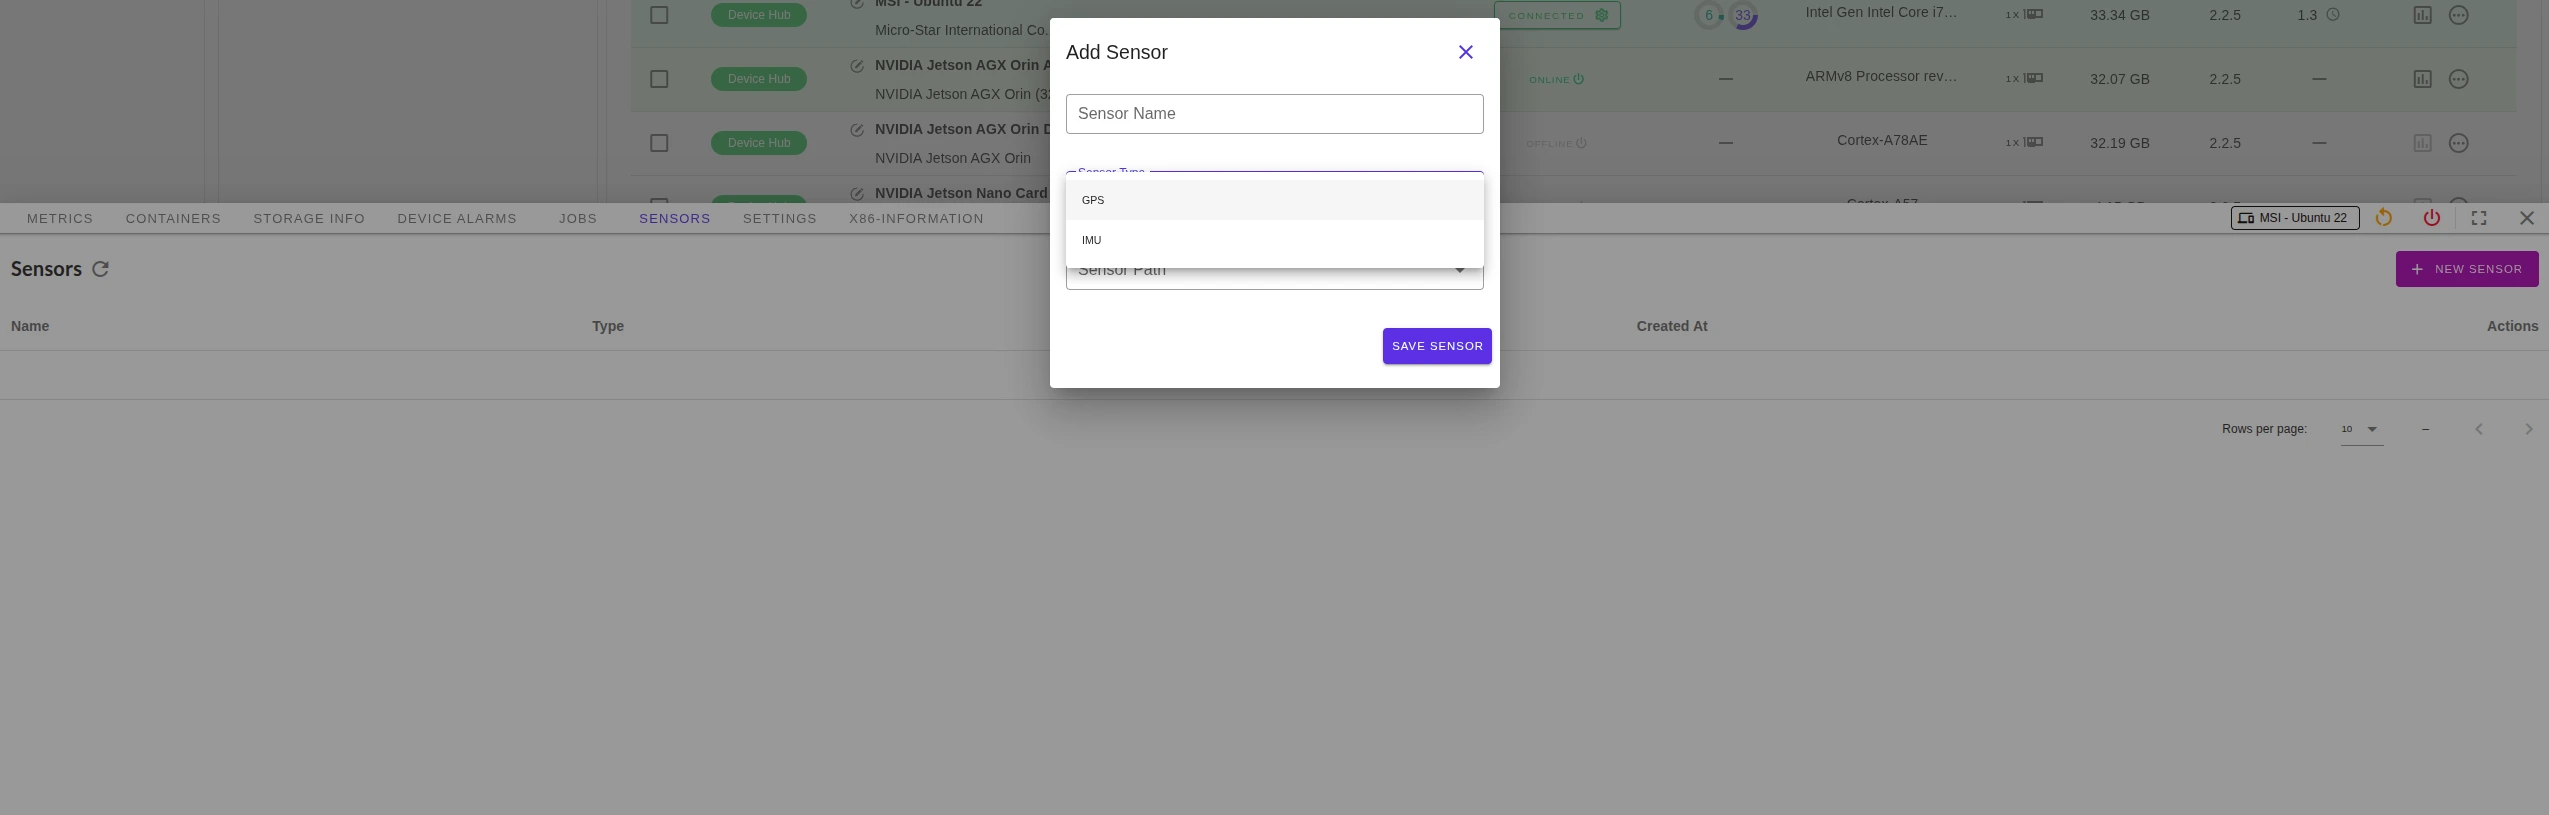Close the Add Sensor dialog
This screenshot has height=815, width=2549.
tap(1465, 52)
